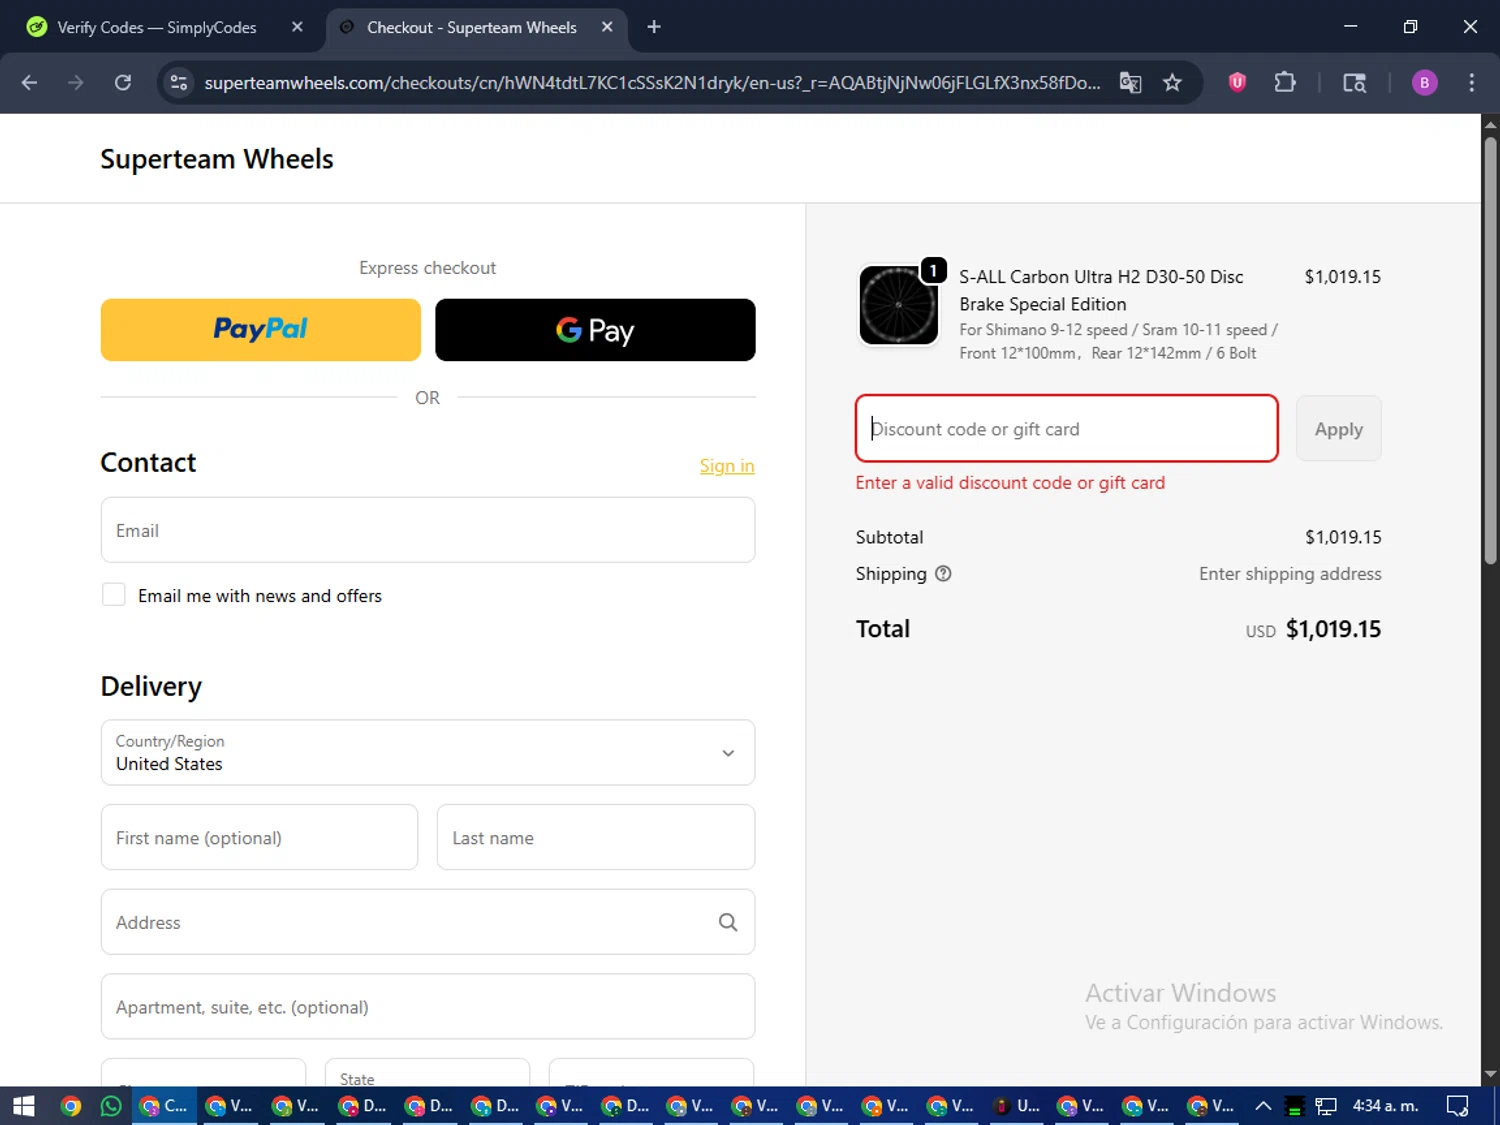Open the Windows notification center
The width and height of the screenshot is (1500, 1125).
click(1458, 1106)
